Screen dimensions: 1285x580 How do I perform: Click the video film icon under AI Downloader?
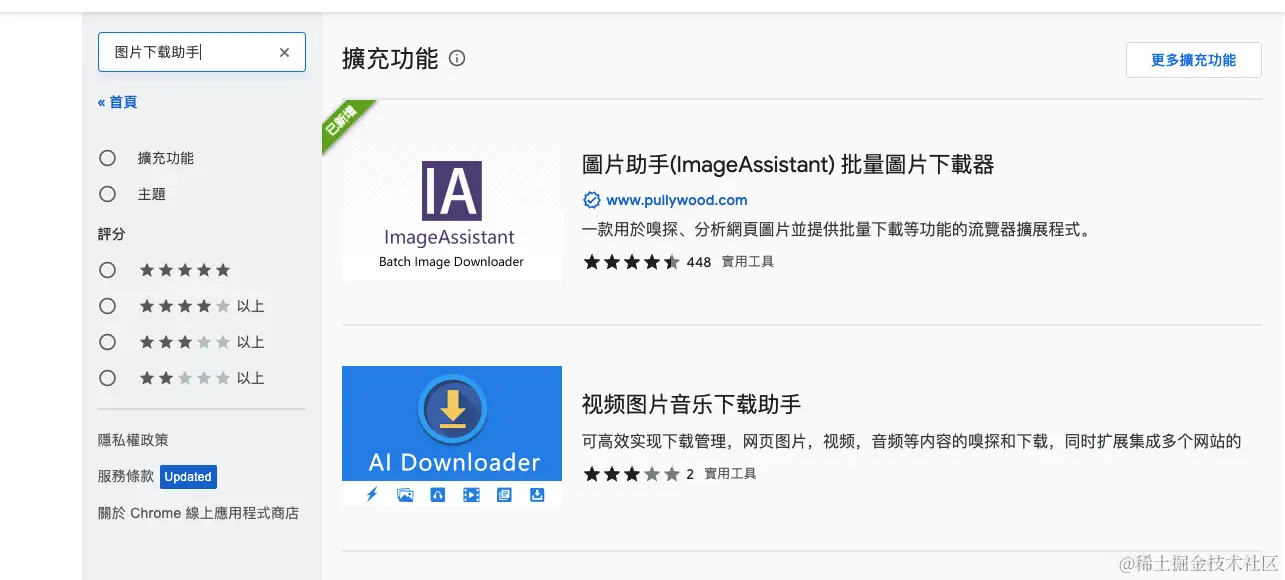[471, 494]
